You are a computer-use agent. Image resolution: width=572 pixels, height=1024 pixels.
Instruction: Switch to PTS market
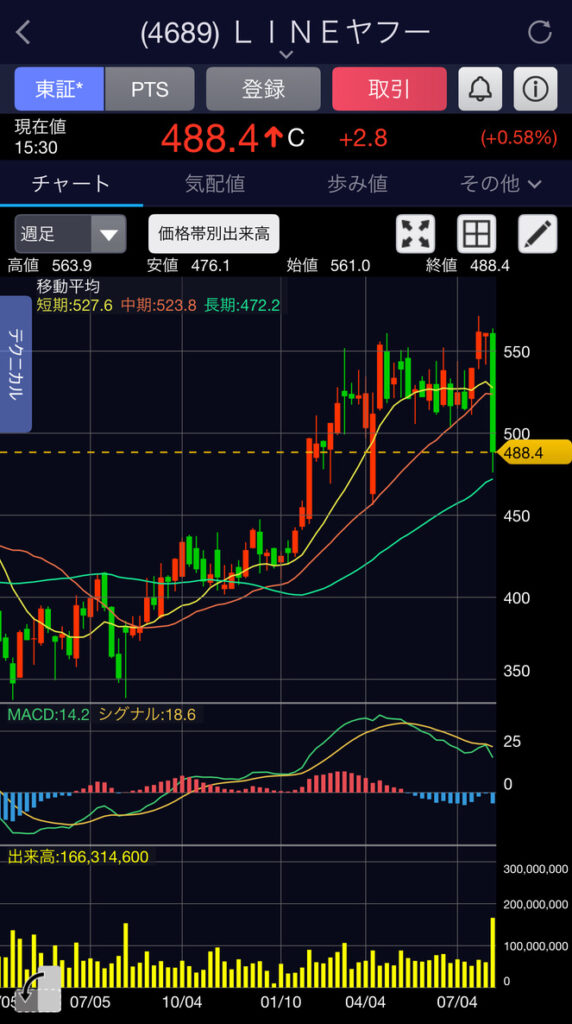(x=150, y=89)
